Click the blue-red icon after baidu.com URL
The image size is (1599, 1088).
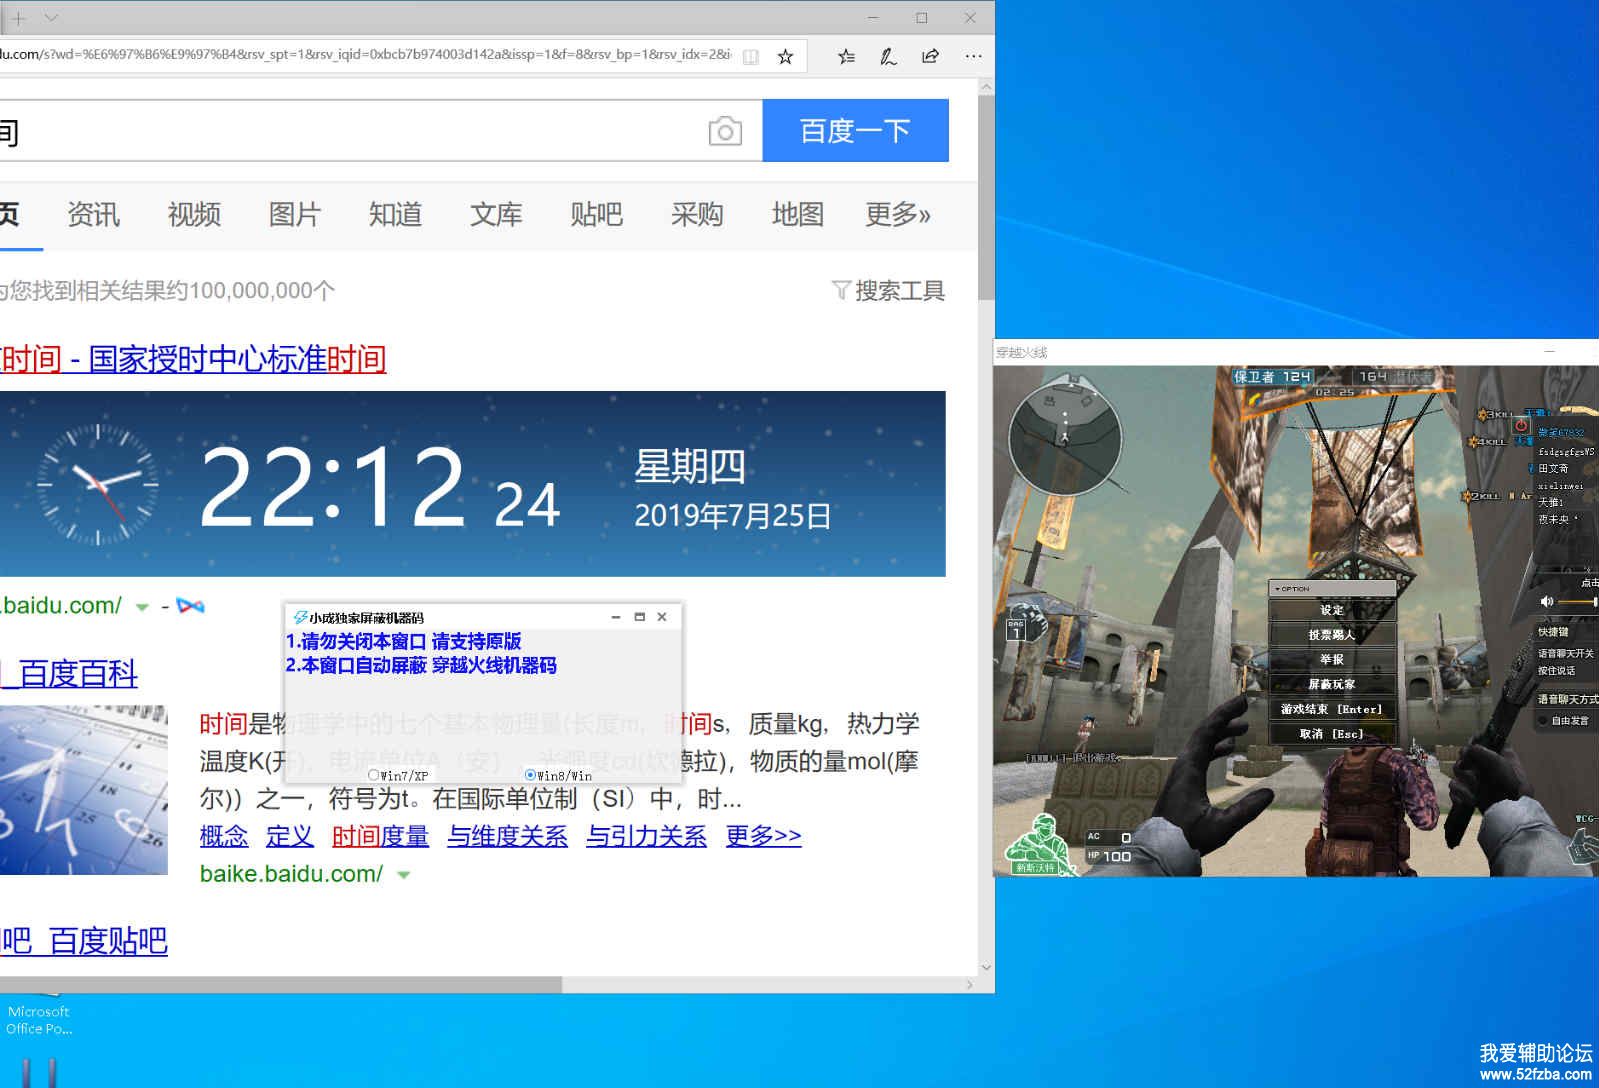tap(190, 605)
